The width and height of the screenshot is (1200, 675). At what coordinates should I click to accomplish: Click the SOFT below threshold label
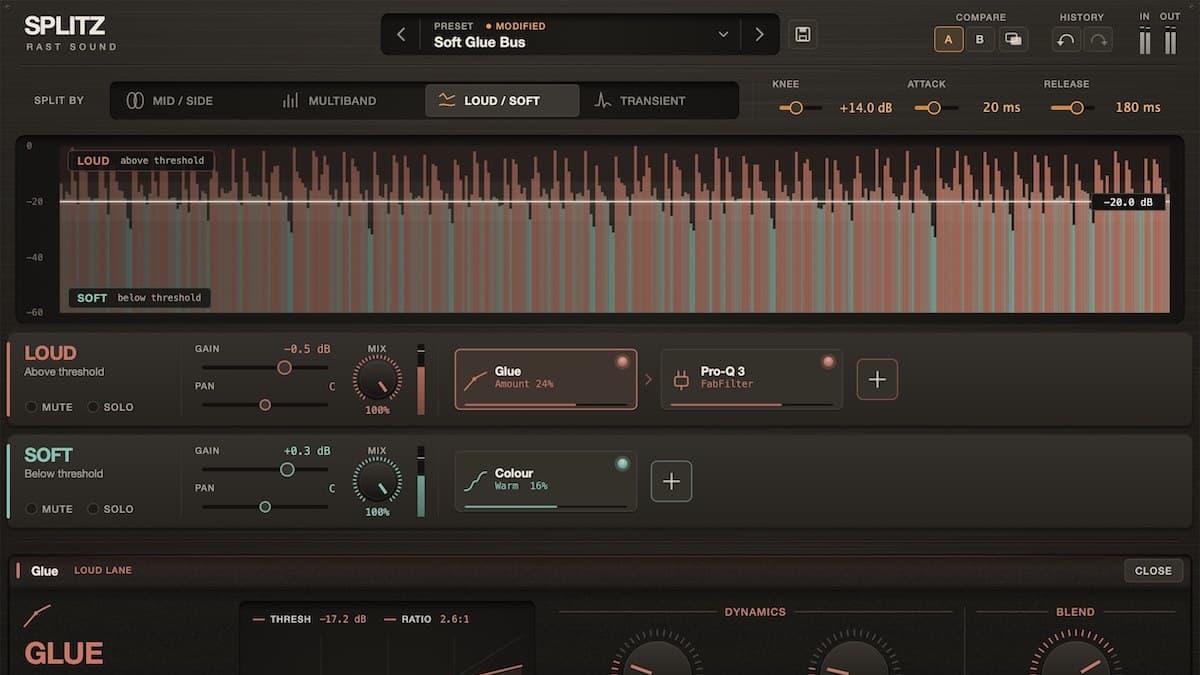tap(140, 297)
